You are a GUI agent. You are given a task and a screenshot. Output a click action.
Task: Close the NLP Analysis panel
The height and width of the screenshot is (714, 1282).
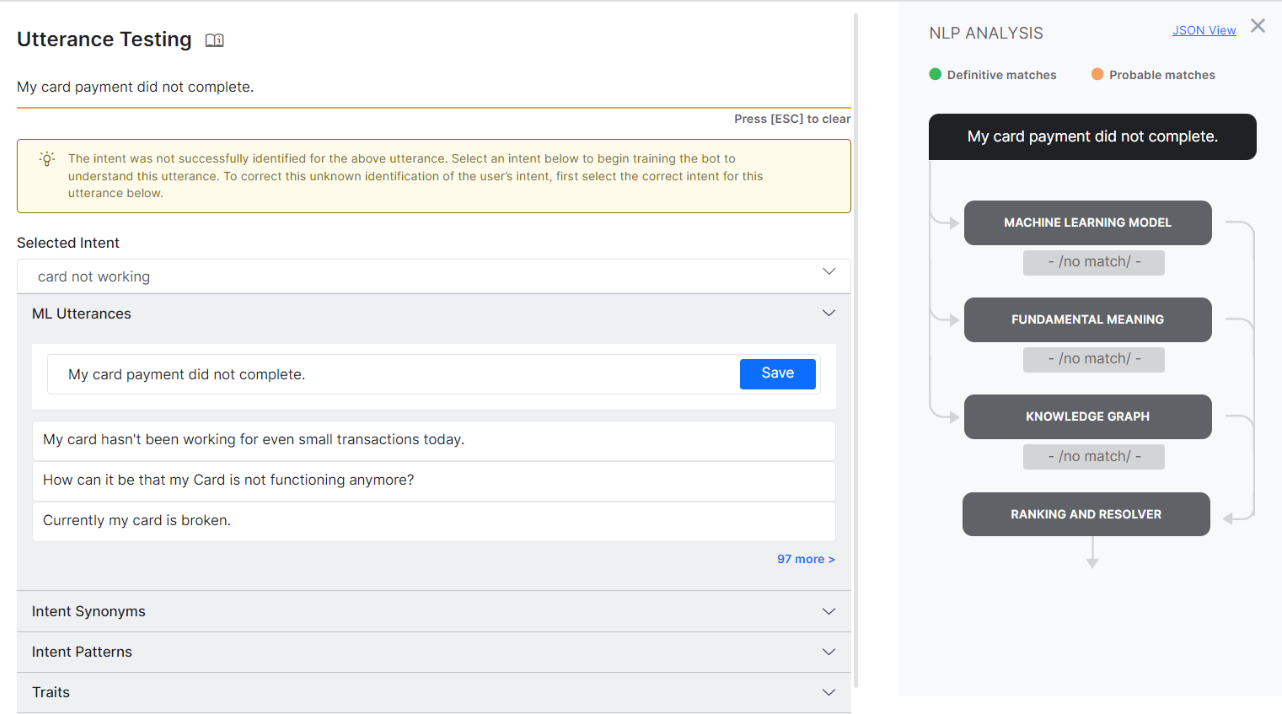(x=1258, y=27)
